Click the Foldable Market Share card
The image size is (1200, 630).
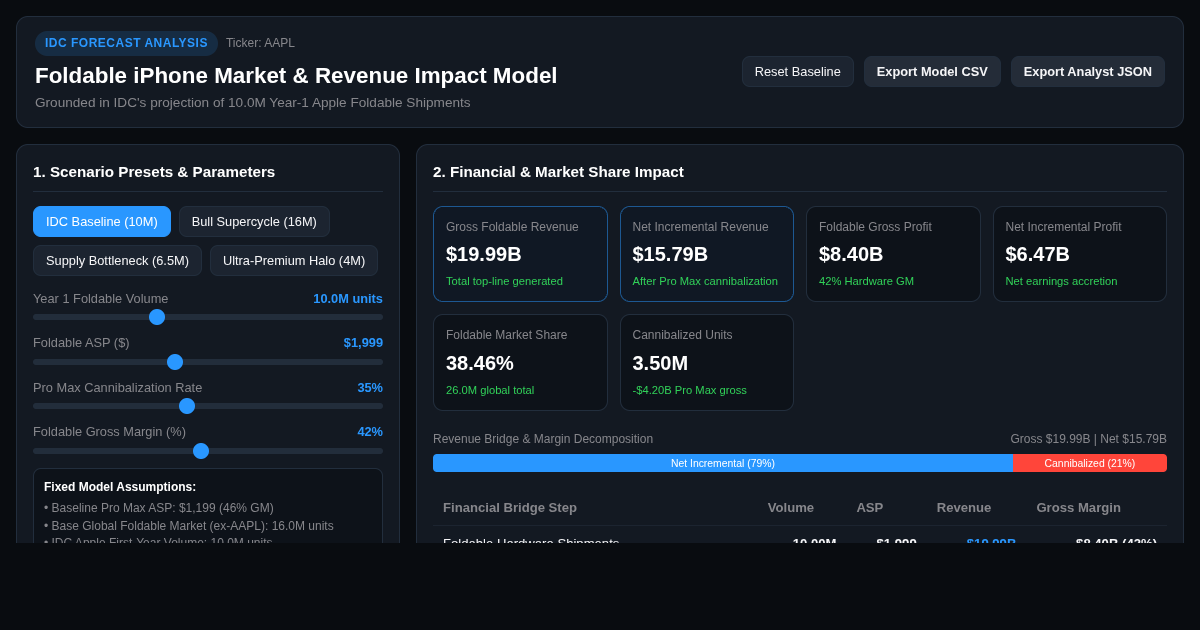click(x=520, y=362)
